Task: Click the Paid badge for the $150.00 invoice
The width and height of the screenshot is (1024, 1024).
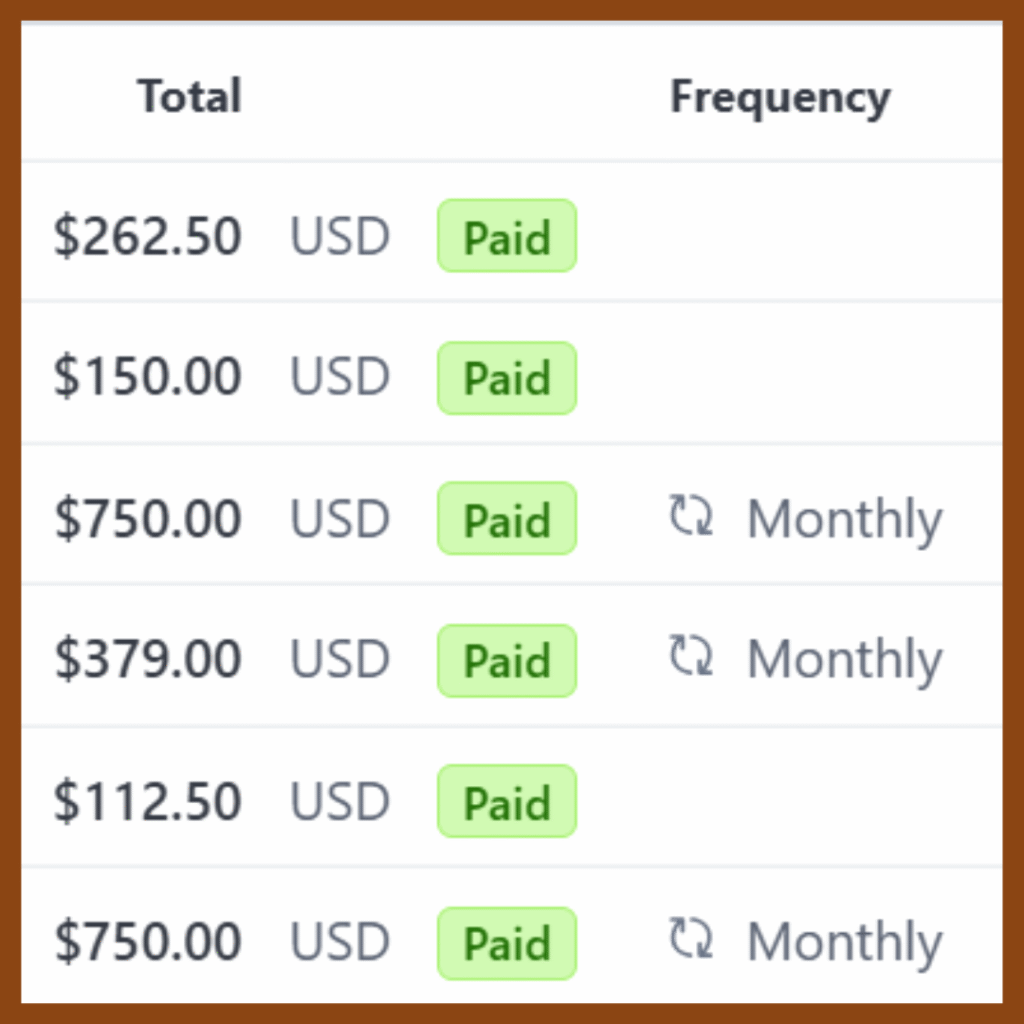Action: pos(507,377)
